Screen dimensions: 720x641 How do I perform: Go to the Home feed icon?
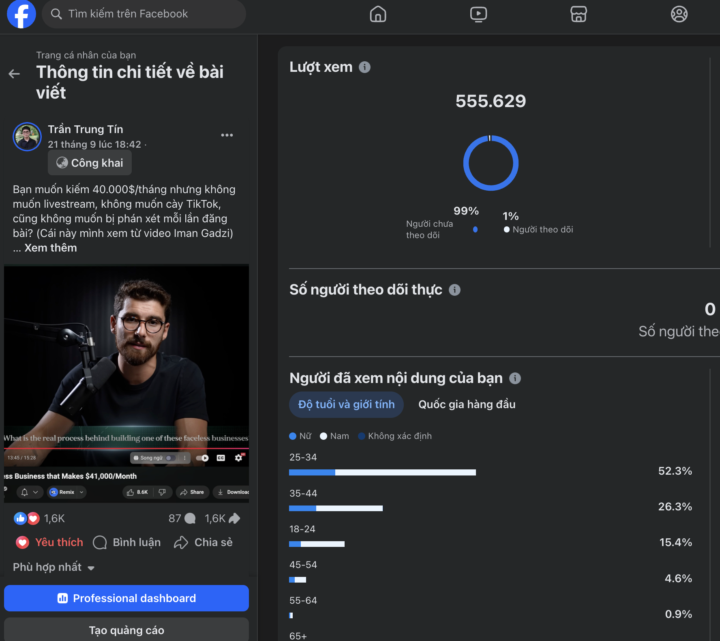tap(378, 14)
